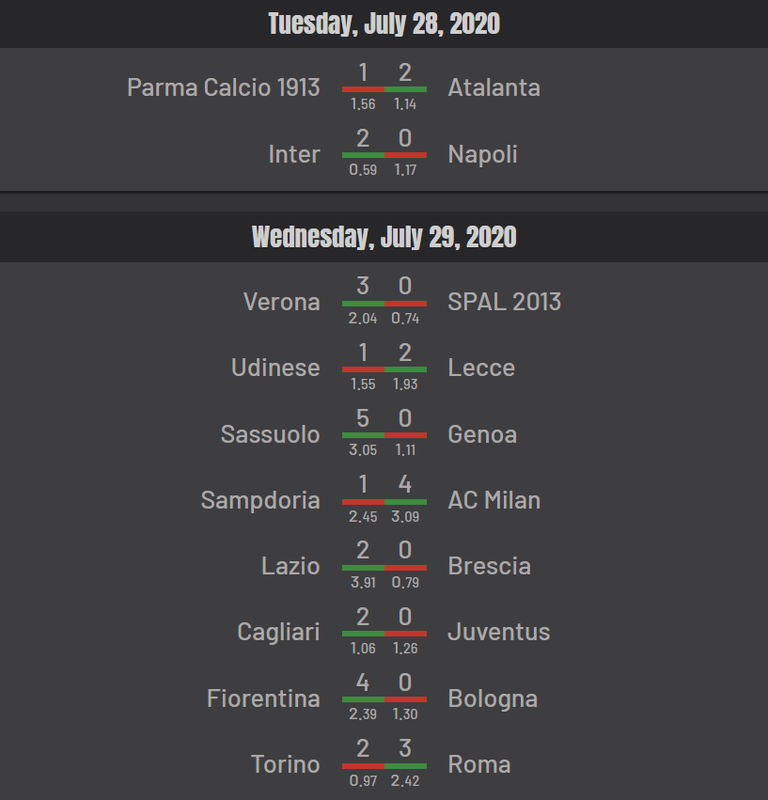The width and height of the screenshot is (768, 800).
Task: Select the Sassuolo team name
Action: click(x=270, y=434)
